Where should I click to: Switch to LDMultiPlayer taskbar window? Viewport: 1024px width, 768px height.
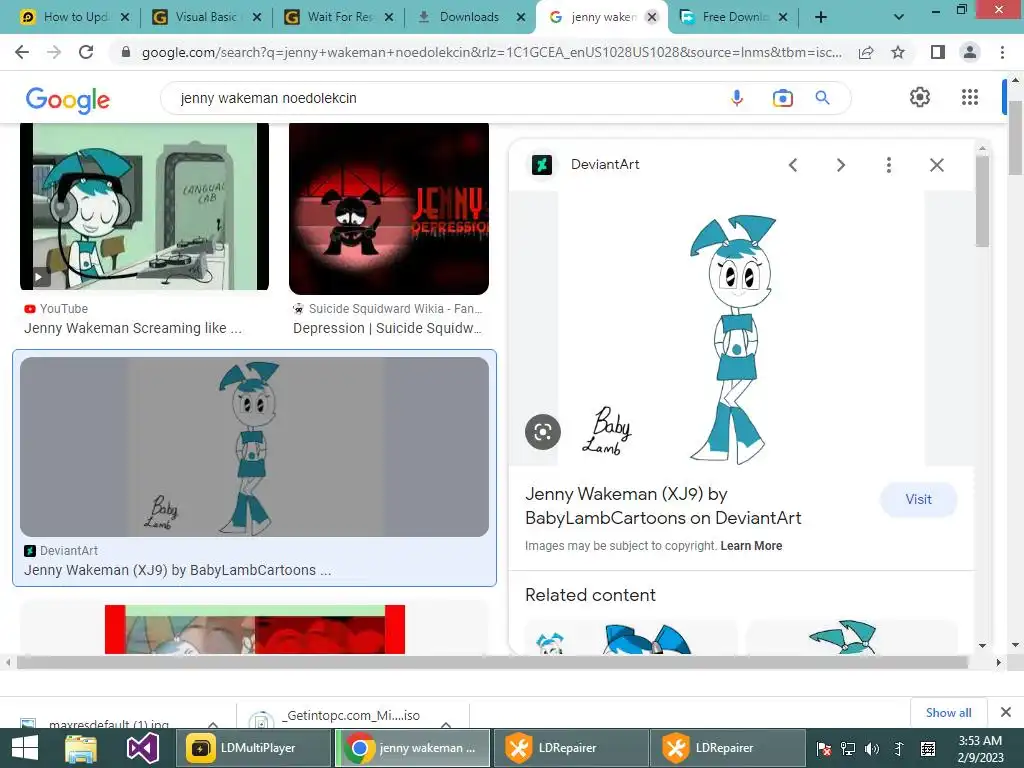pos(253,748)
